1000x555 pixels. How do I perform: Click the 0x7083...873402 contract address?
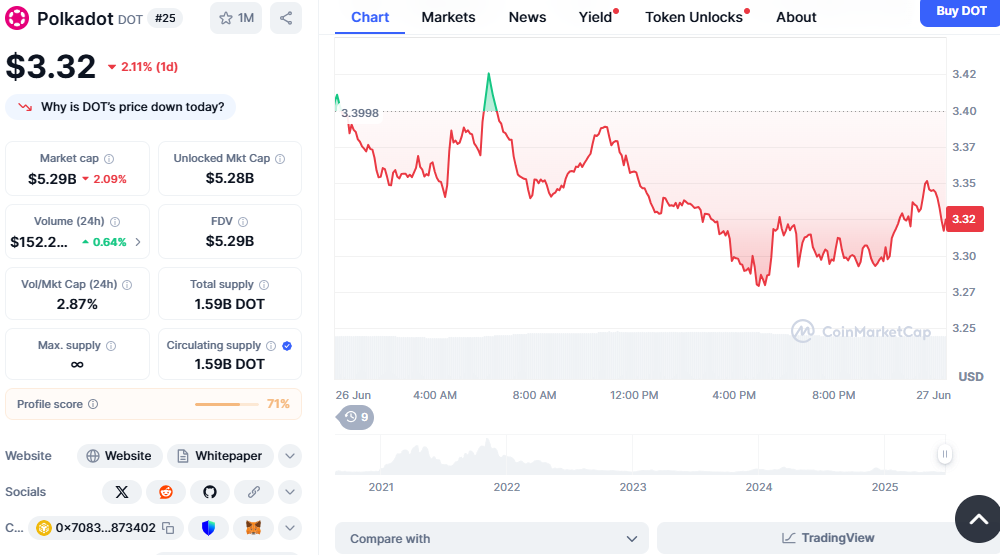pyautogui.click(x=105, y=528)
